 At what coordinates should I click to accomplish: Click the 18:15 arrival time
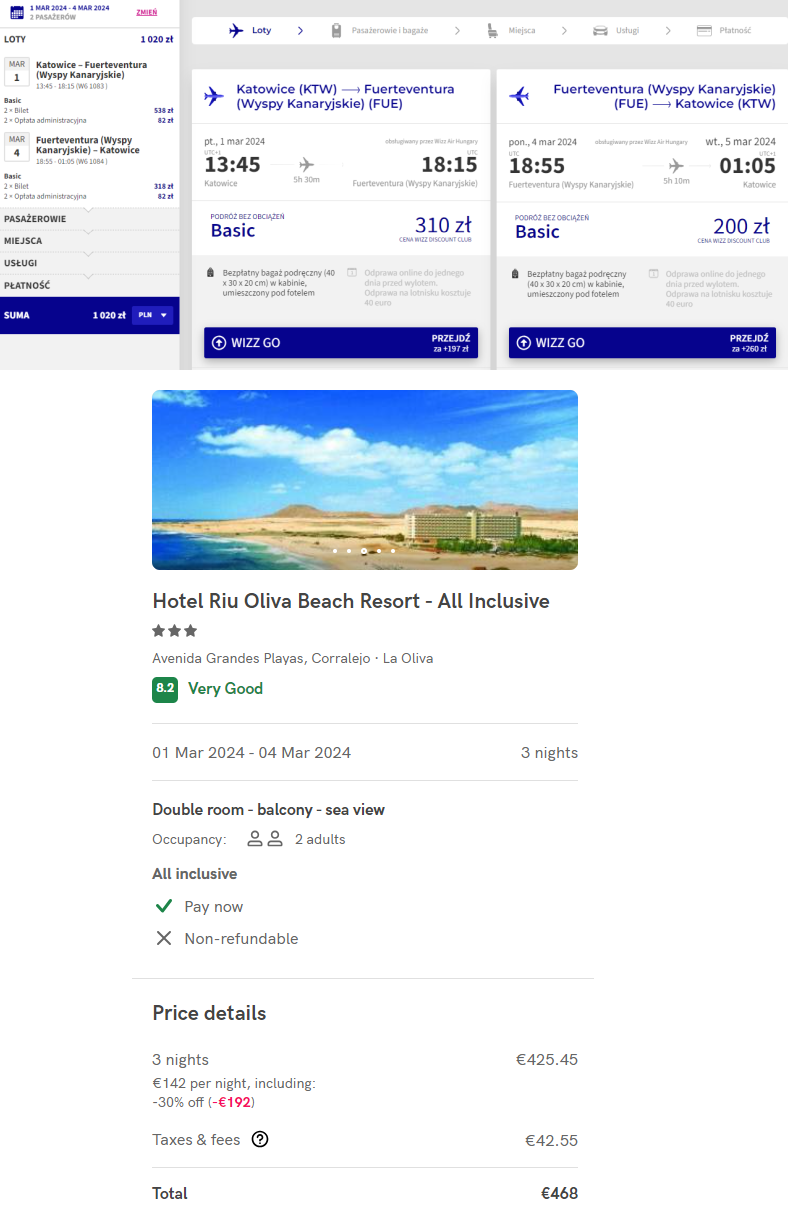click(x=449, y=165)
